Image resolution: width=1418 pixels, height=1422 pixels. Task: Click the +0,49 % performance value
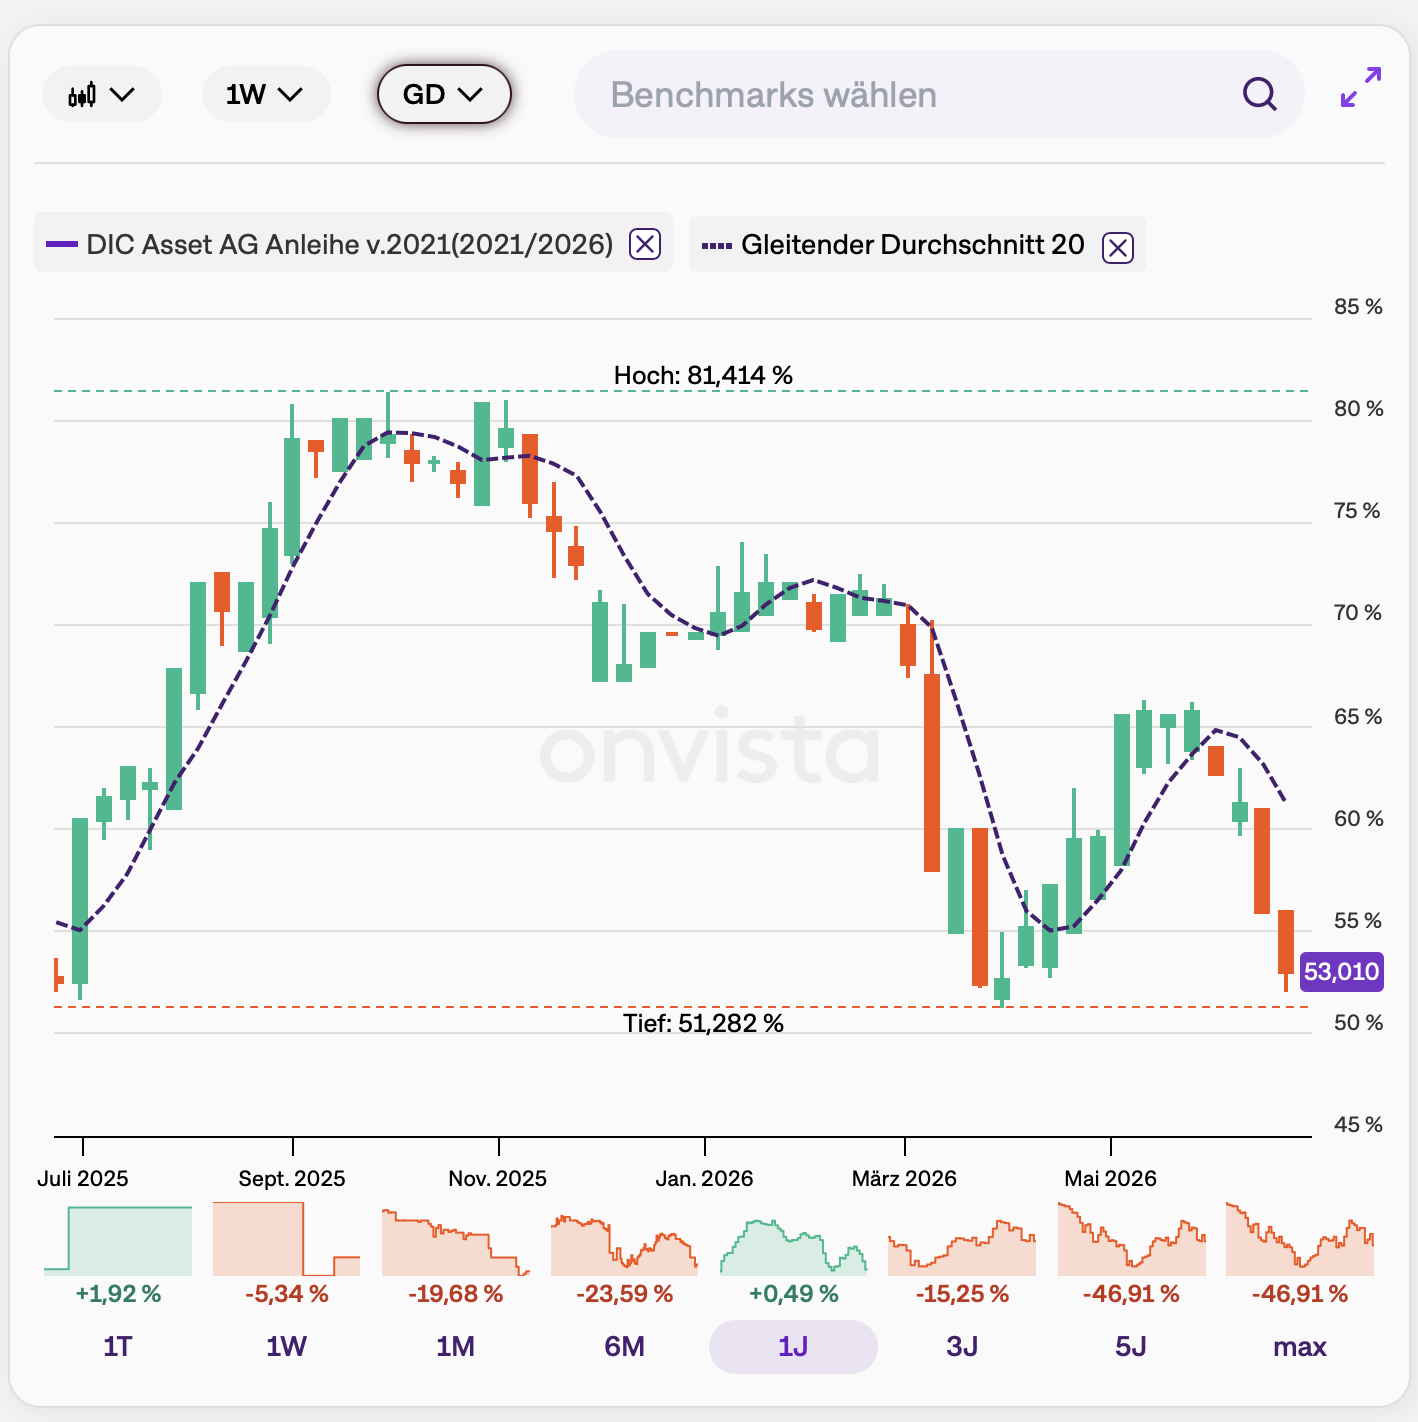(x=793, y=1294)
